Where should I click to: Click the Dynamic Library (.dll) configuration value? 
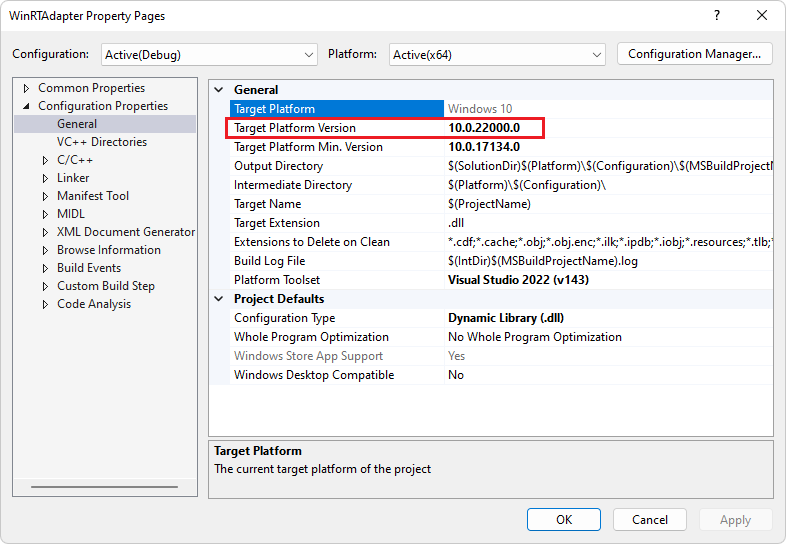tap(506, 318)
